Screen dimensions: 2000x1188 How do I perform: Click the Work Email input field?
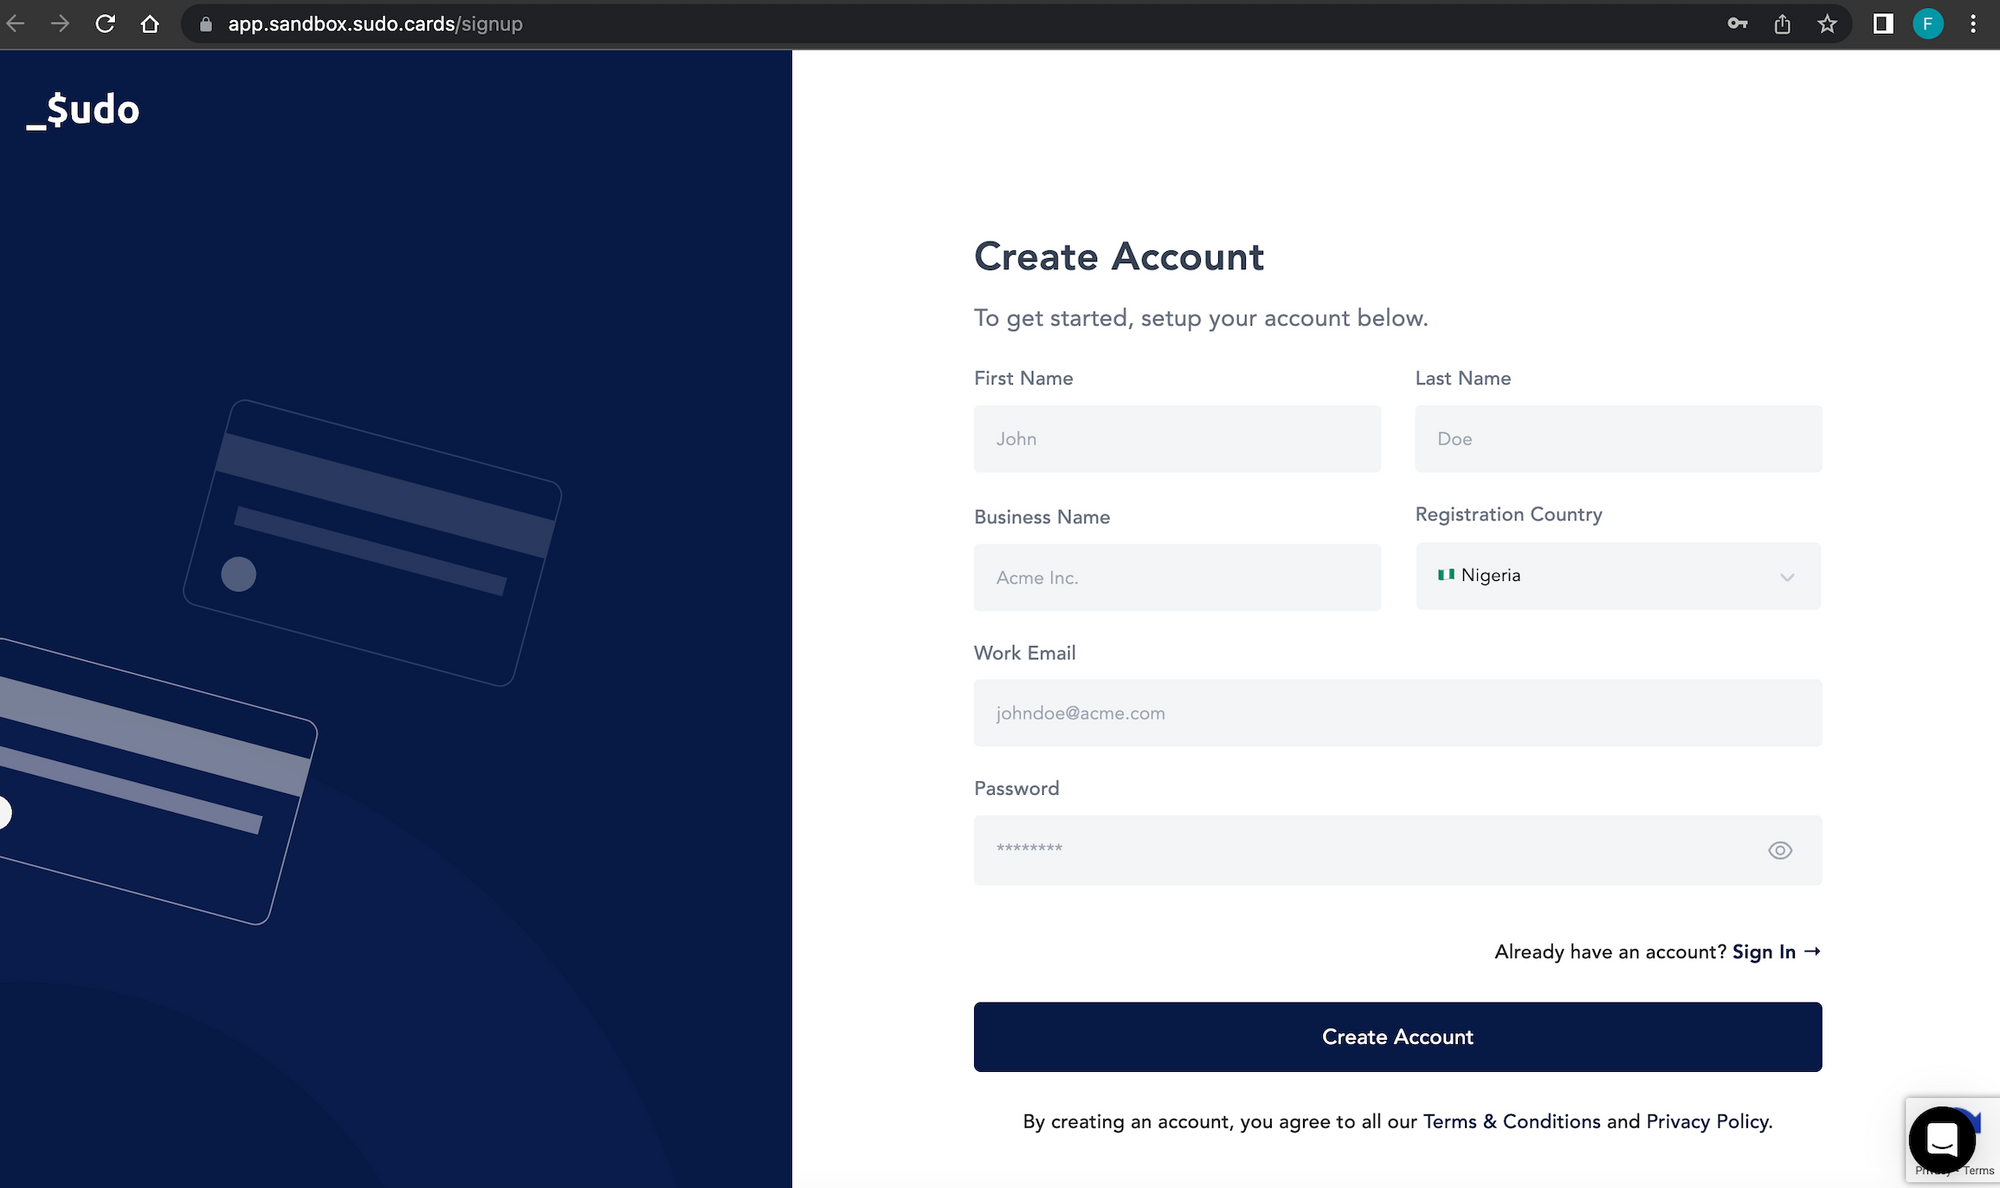1397,713
